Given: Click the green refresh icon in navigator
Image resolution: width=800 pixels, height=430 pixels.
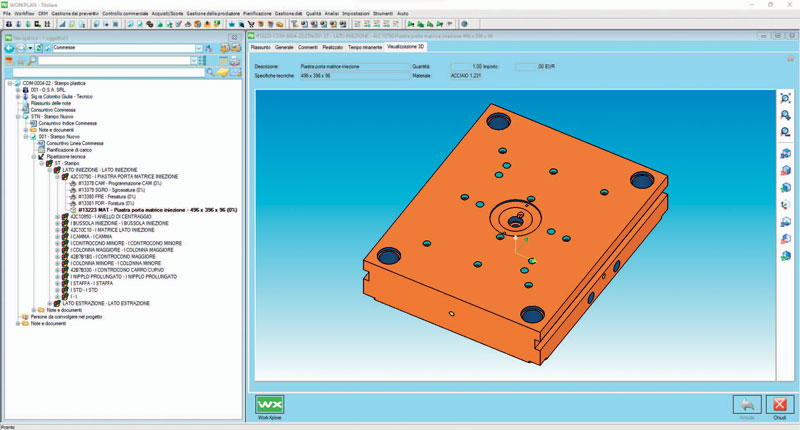Looking at the screenshot, I should [38, 48].
